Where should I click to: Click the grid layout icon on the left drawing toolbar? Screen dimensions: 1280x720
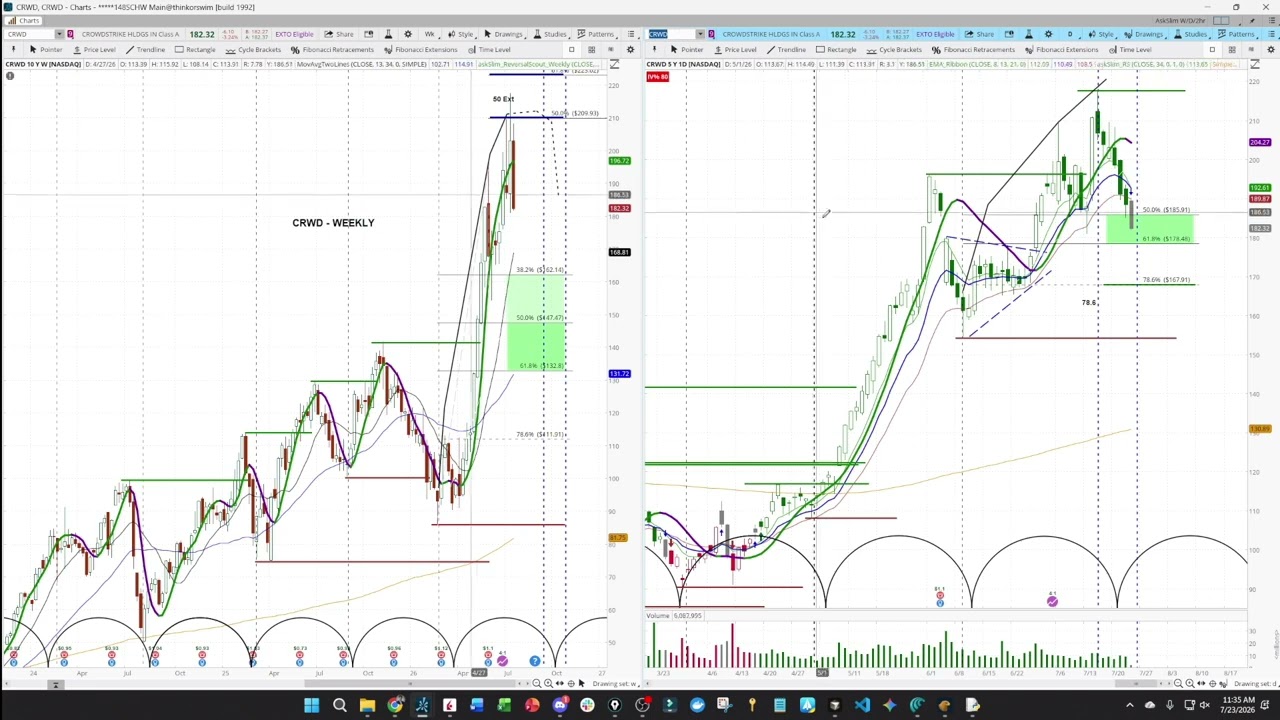point(591,50)
